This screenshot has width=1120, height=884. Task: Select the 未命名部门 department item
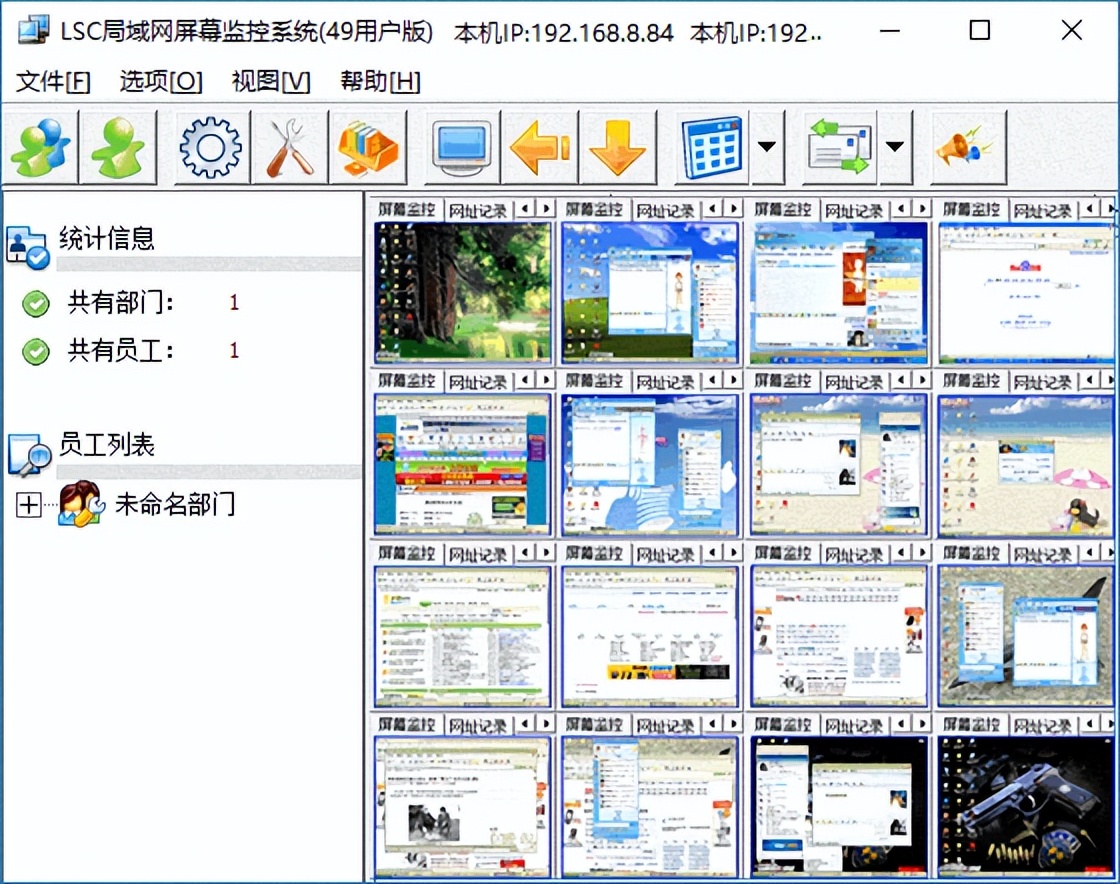click(x=174, y=504)
